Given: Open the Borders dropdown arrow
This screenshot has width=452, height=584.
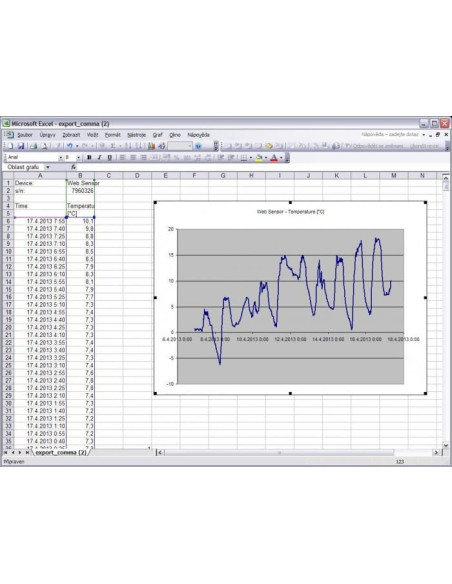Looking at the screenshot, I should click(251, 158).
